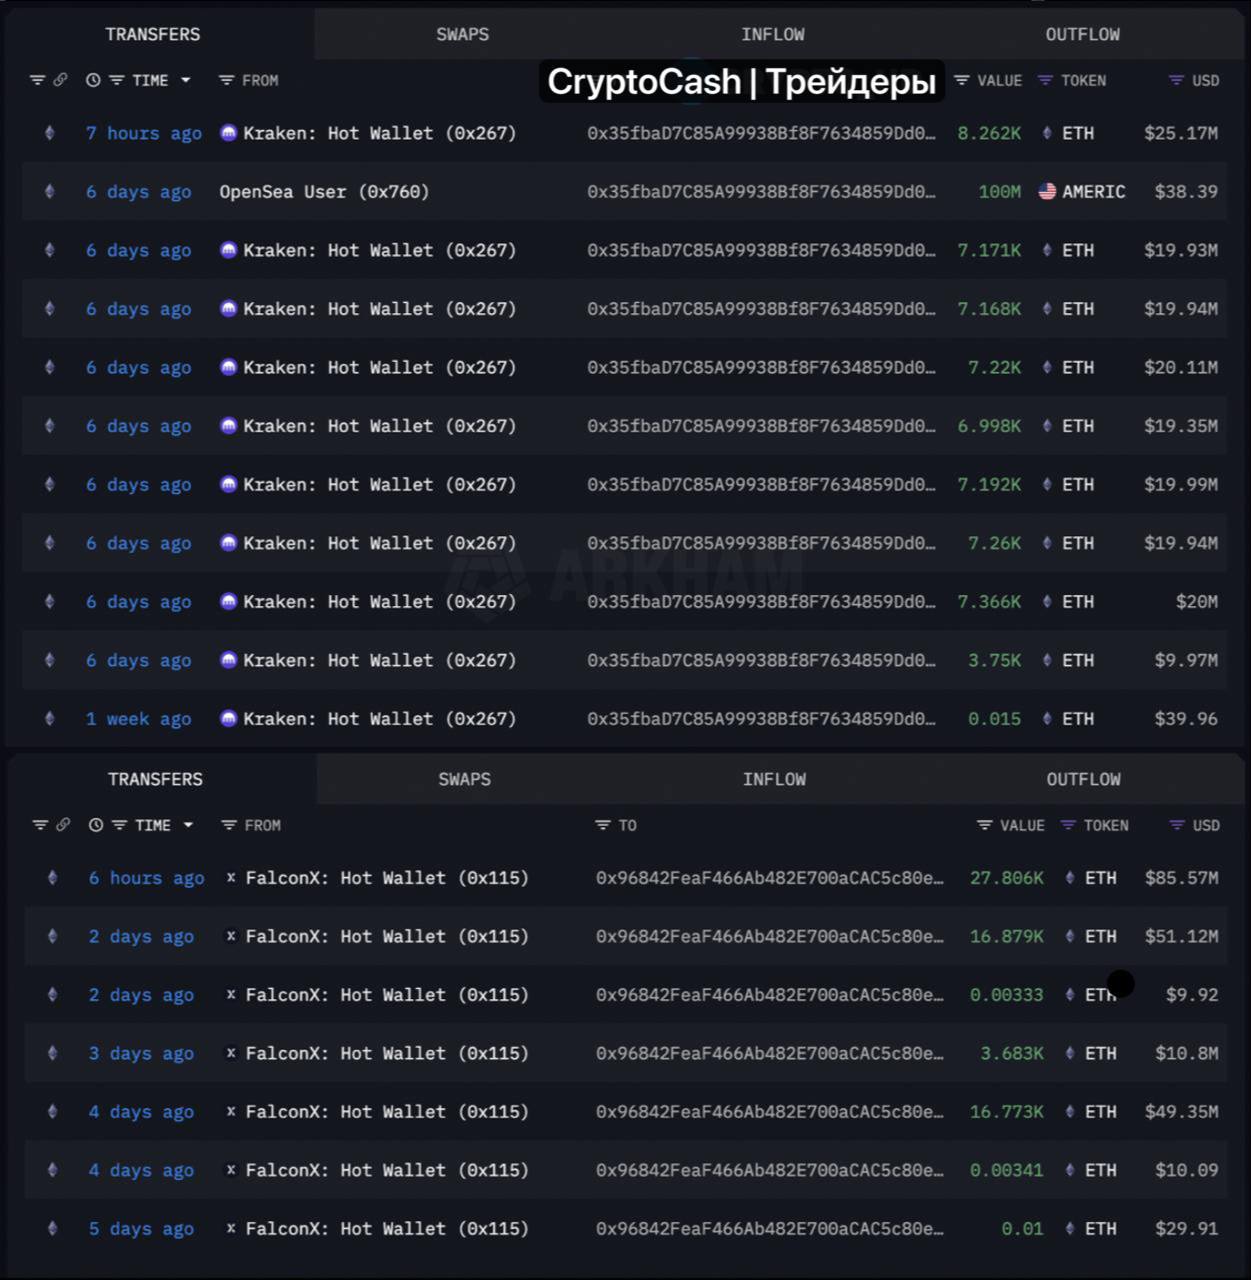The width and height of the screenshot is (1251, 1280).
Task: Click the chain-link icon in the FalconX panel header
Action: [x=63, y=825]
